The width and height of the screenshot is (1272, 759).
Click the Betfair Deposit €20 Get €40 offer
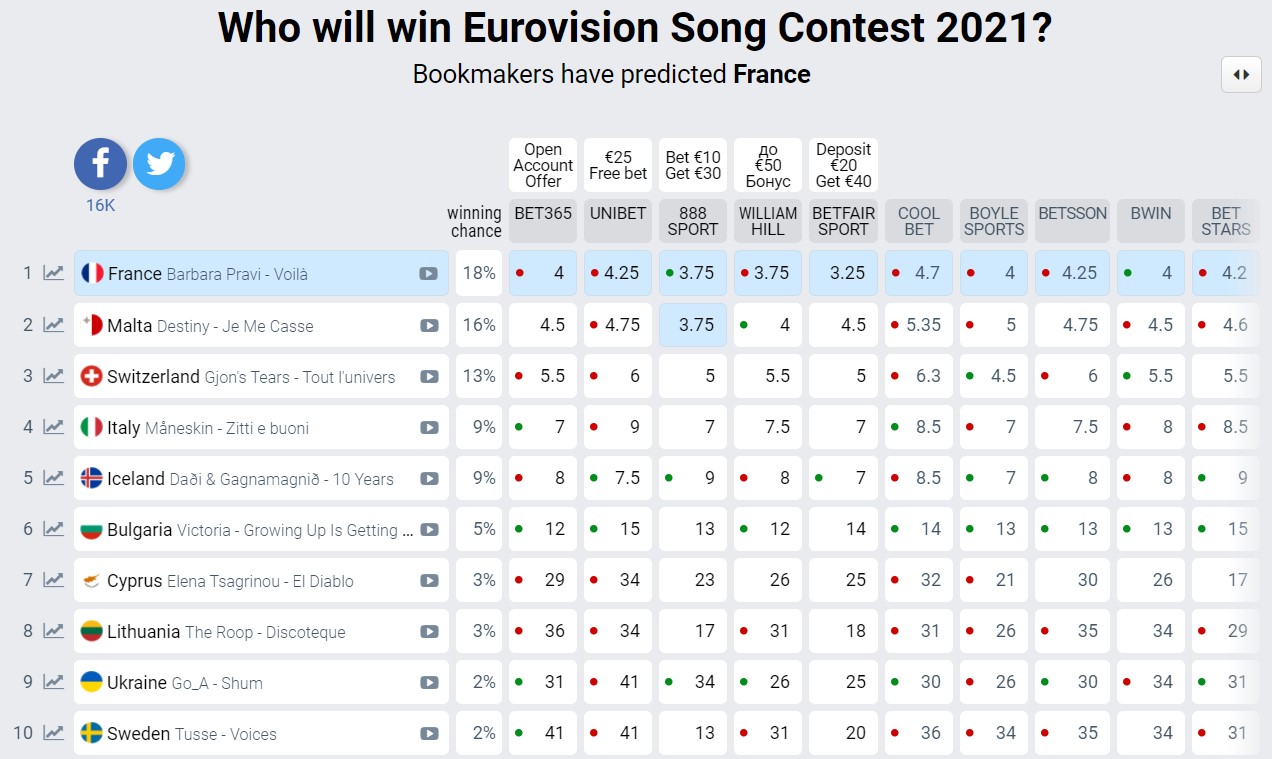[843, 165]
